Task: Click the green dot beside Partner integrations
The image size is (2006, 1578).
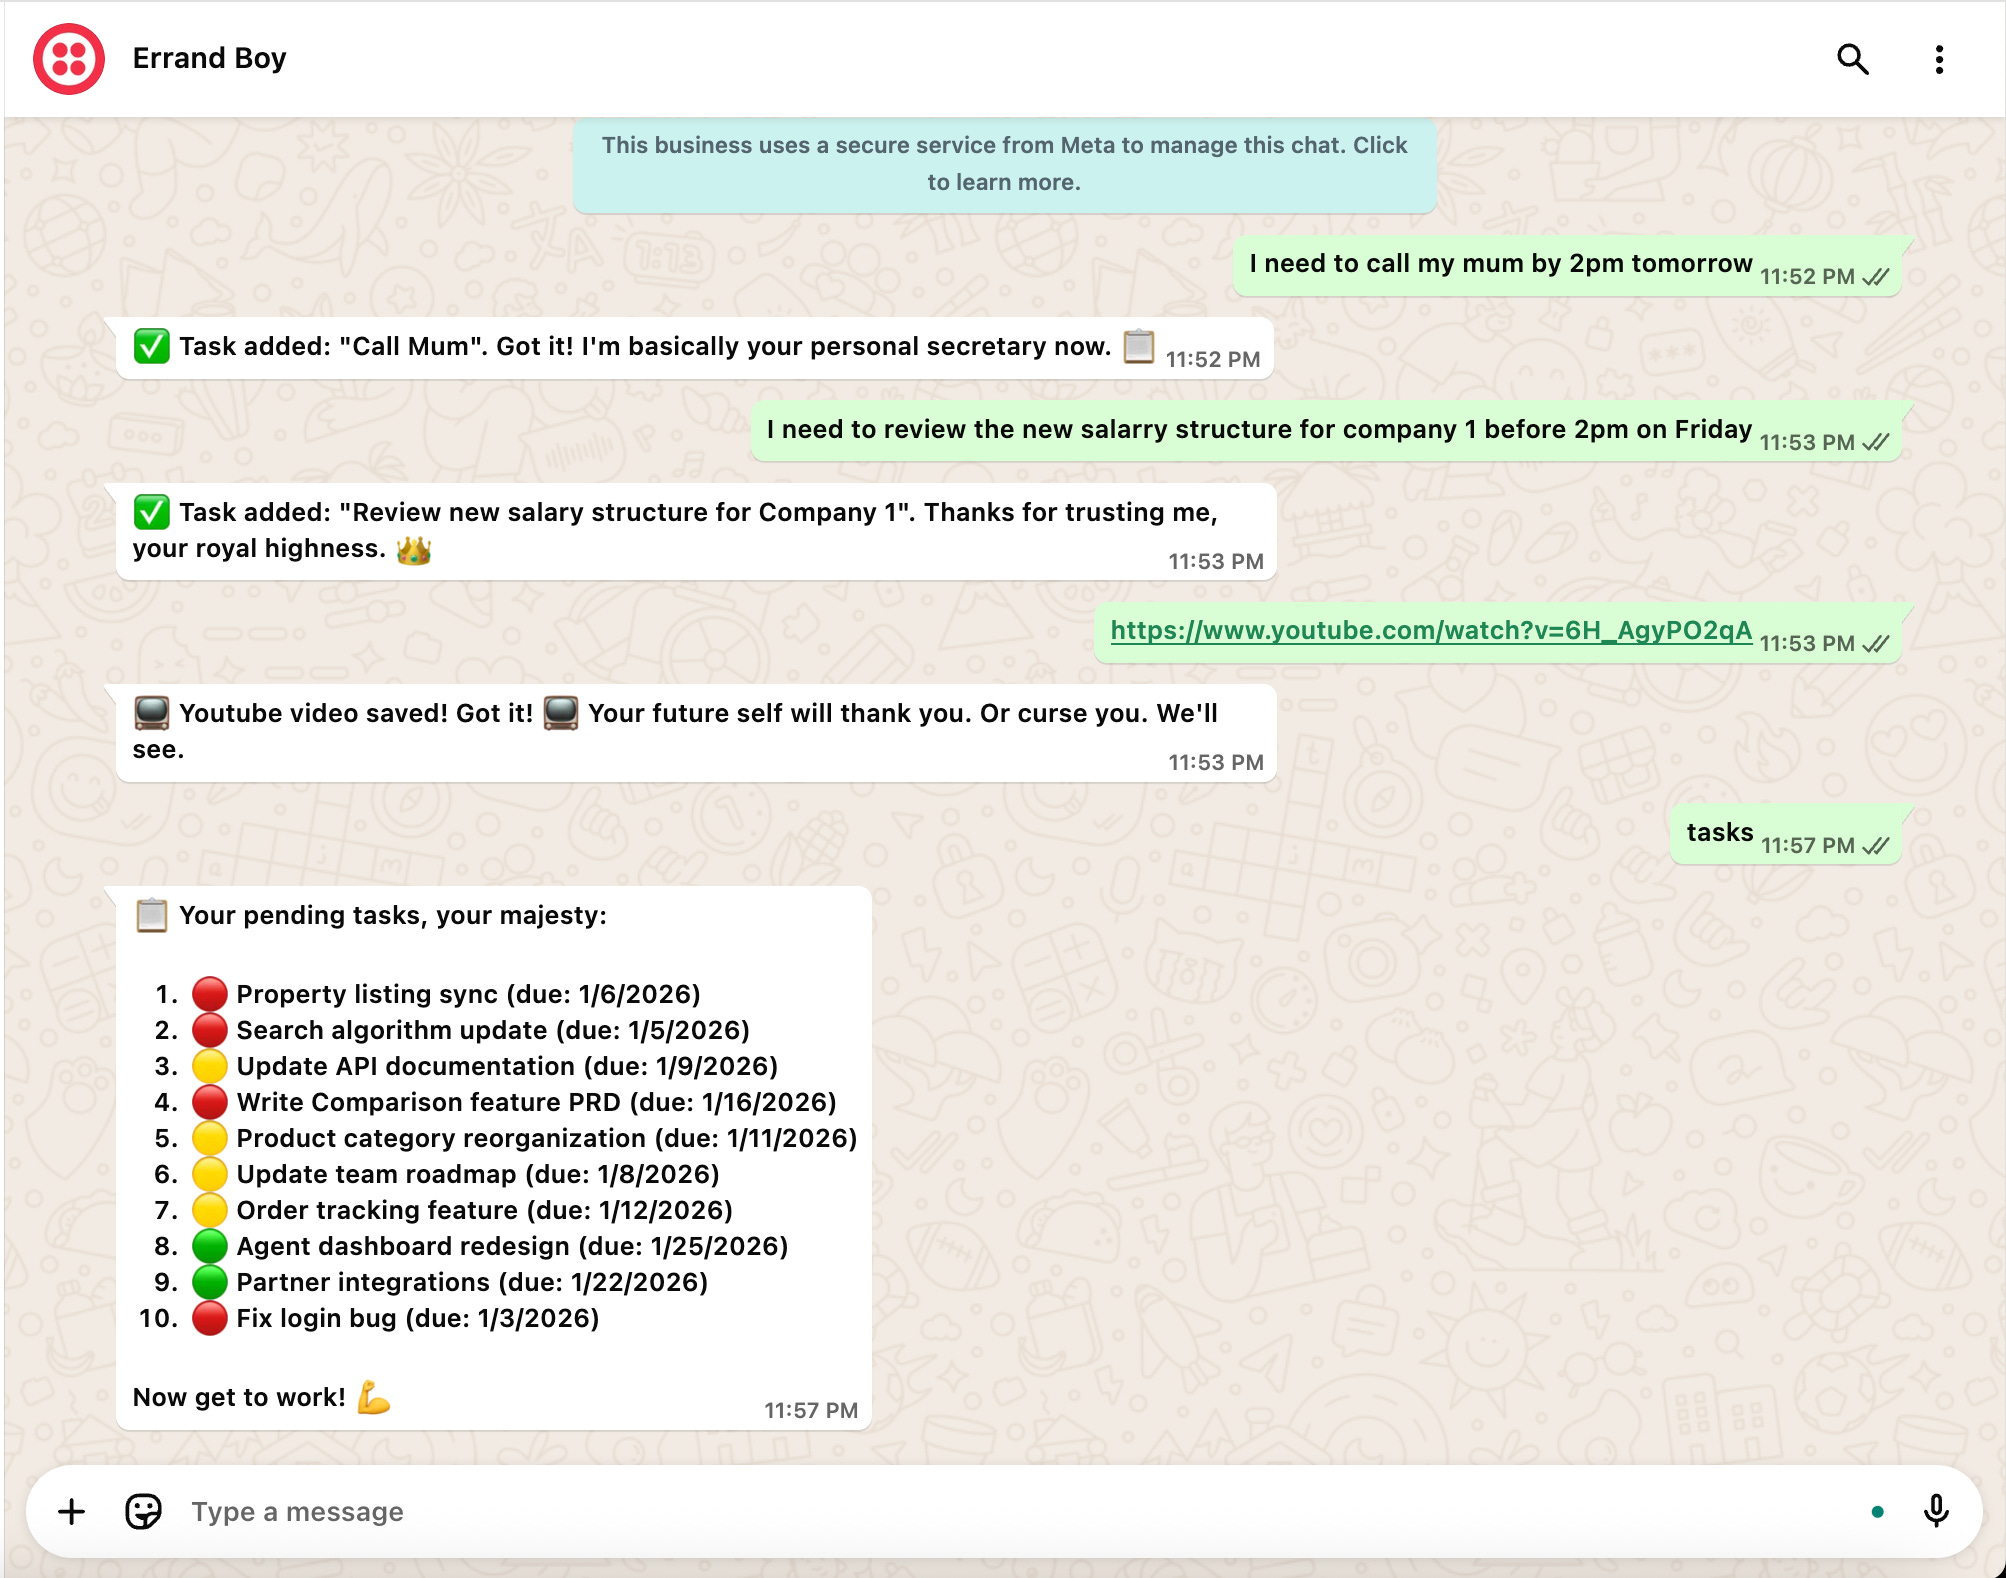Action: (209, 1282)
